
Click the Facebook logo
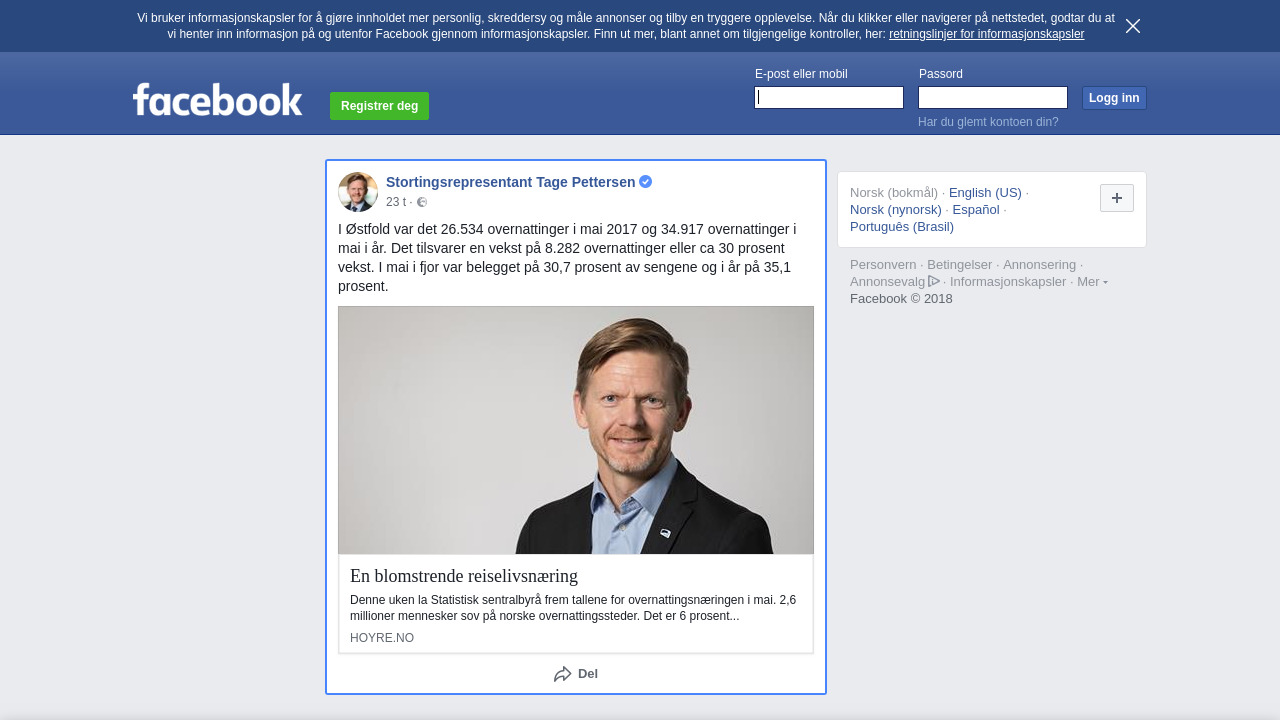(218, 99)
